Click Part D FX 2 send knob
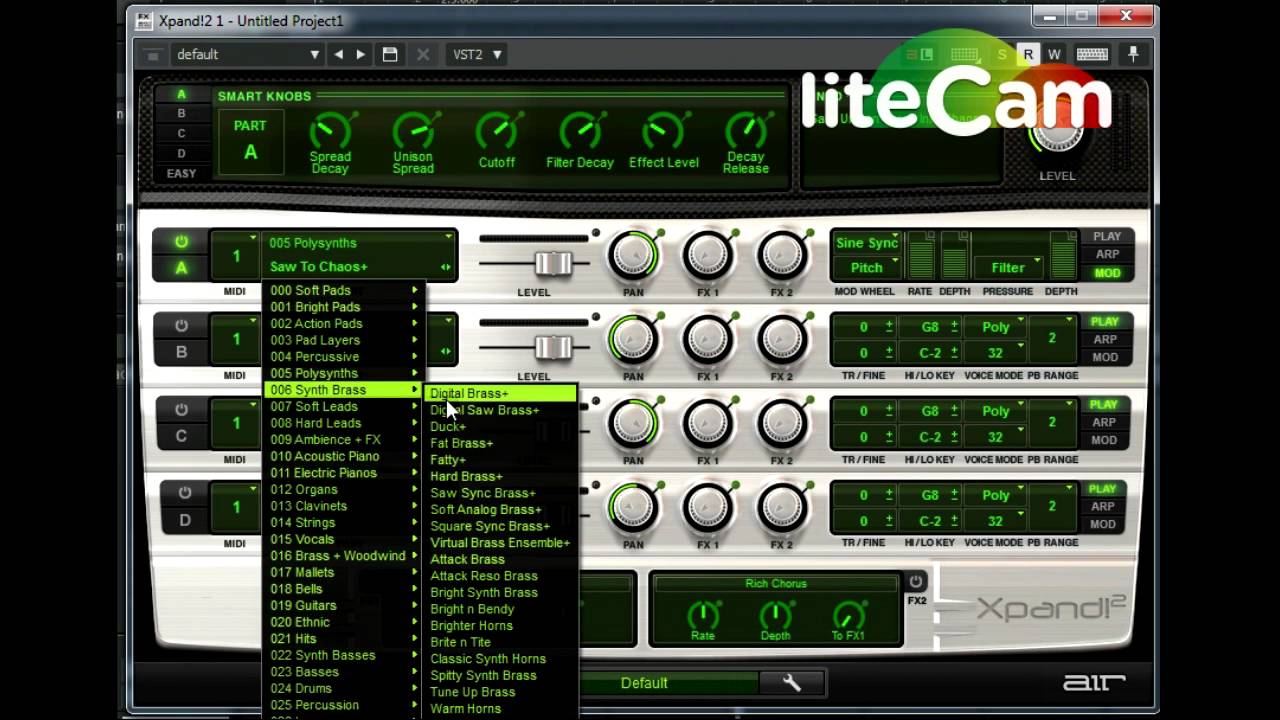The image size is (1280, 720). [x=782, y=508]
